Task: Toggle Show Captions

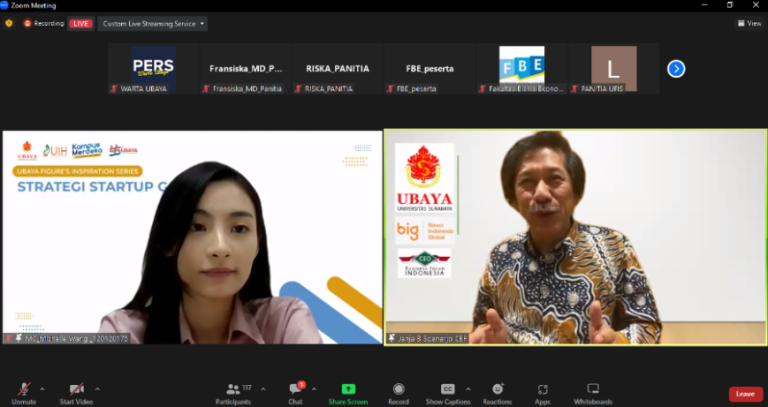Action: click(x=448, y=390)
